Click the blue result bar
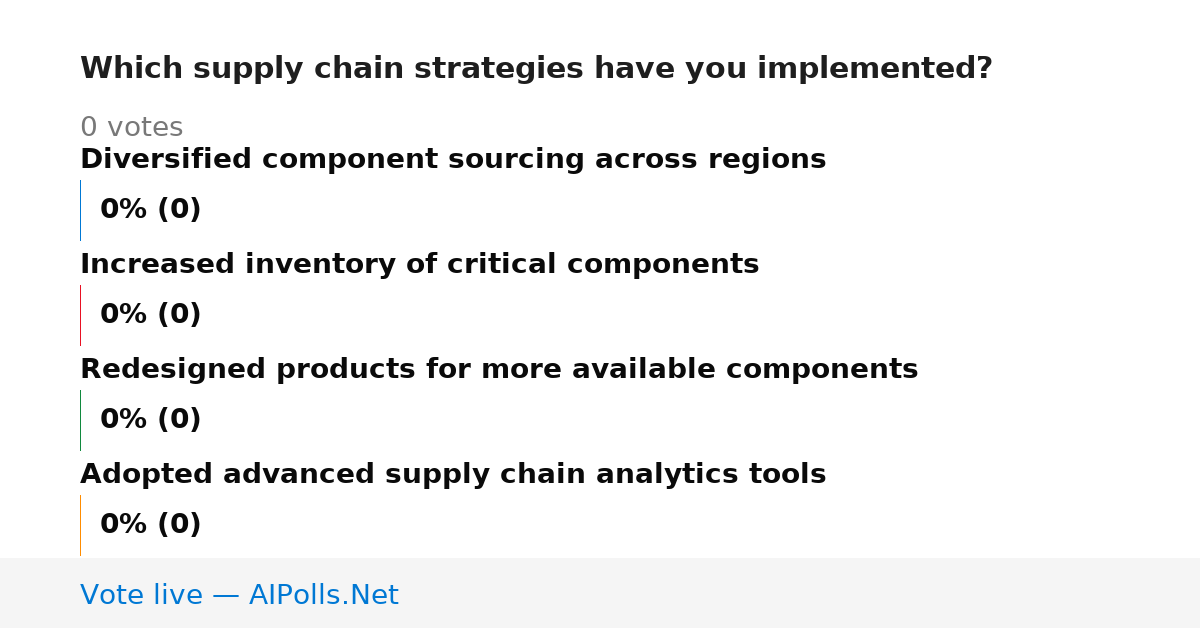Viewport: 1200px width, 628px height. click(x=80, y=210)
